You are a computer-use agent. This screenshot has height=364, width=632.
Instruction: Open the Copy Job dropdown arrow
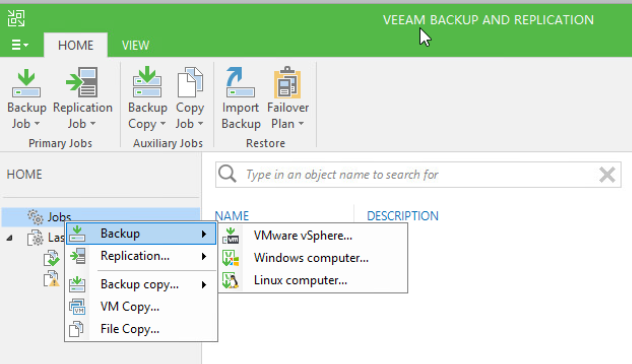(200, 124)
